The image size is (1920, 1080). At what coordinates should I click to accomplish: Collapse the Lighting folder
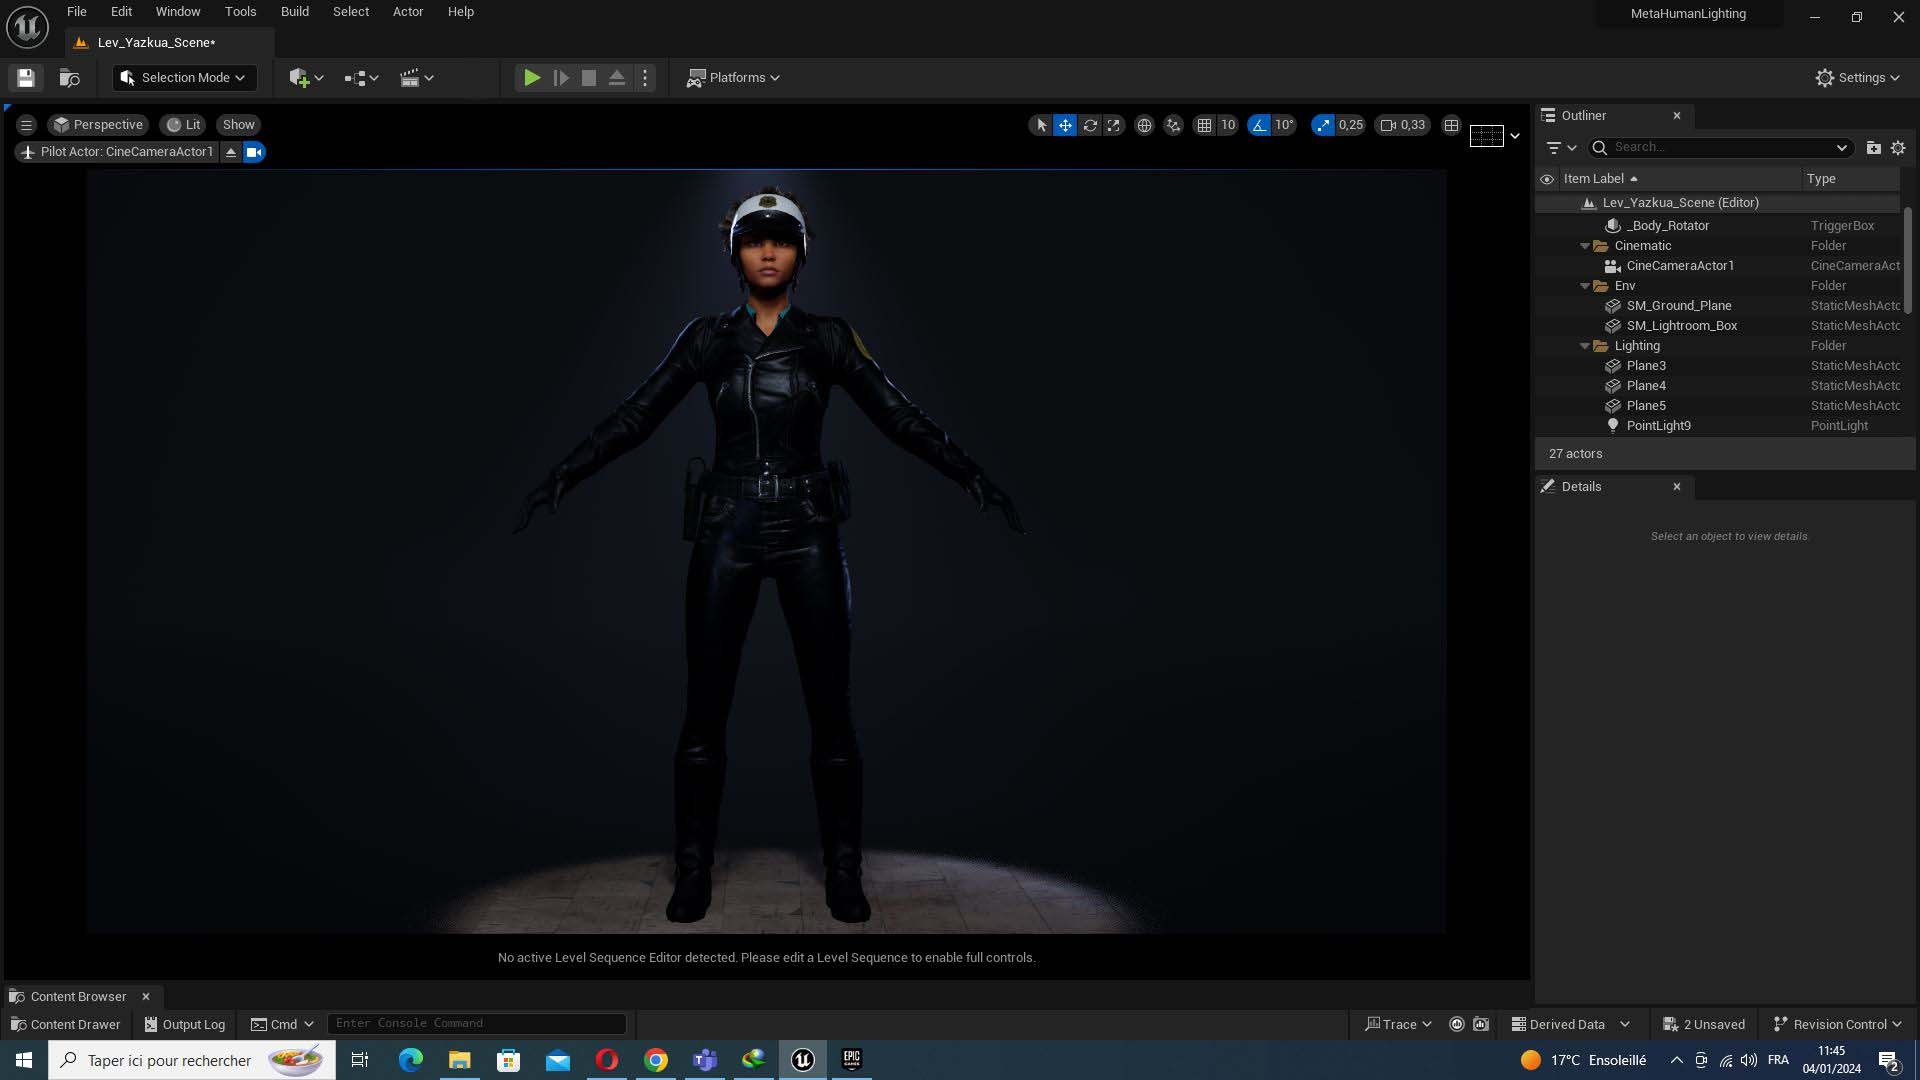point(1585,346)
